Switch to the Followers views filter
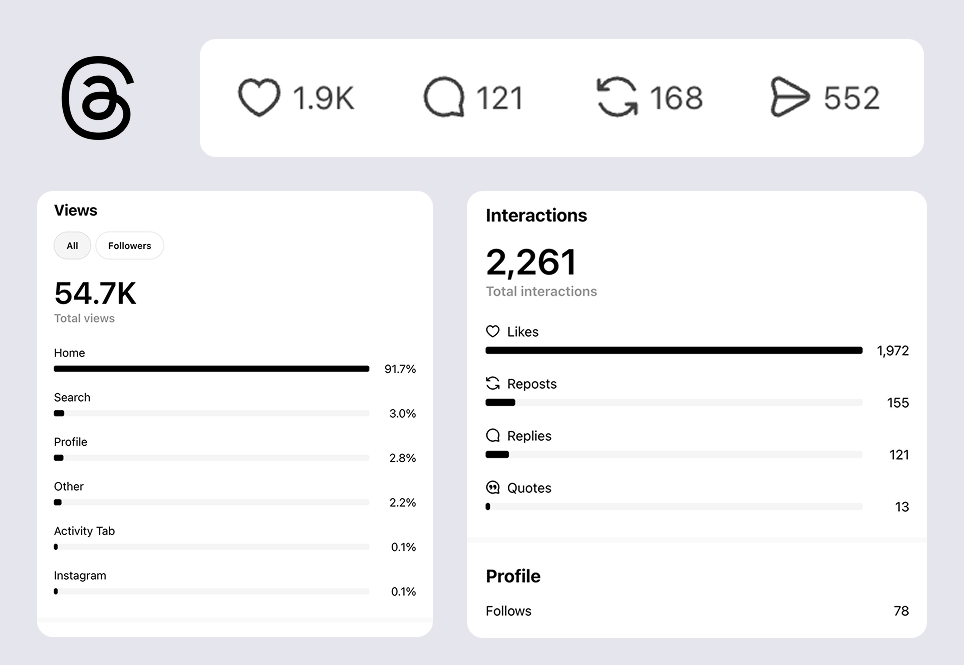This screenshot has width=964, height=665. [129, 245]
